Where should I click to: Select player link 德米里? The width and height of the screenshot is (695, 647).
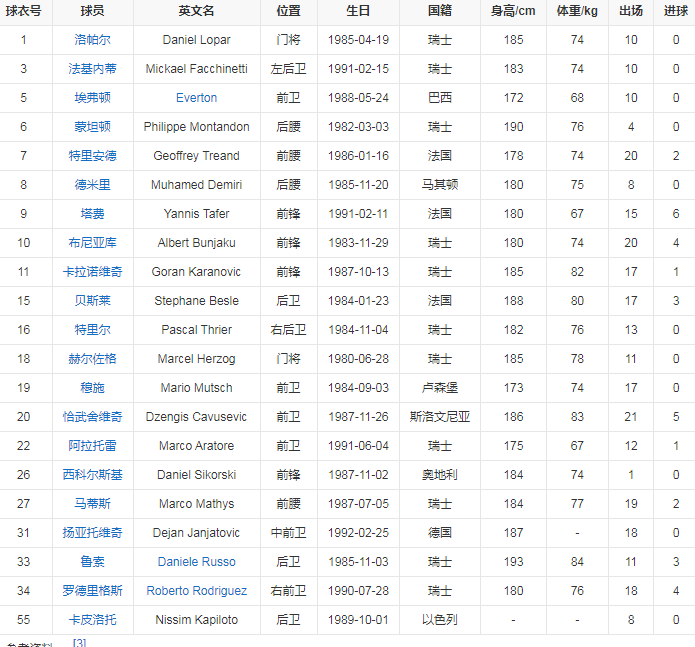[92, 185]
